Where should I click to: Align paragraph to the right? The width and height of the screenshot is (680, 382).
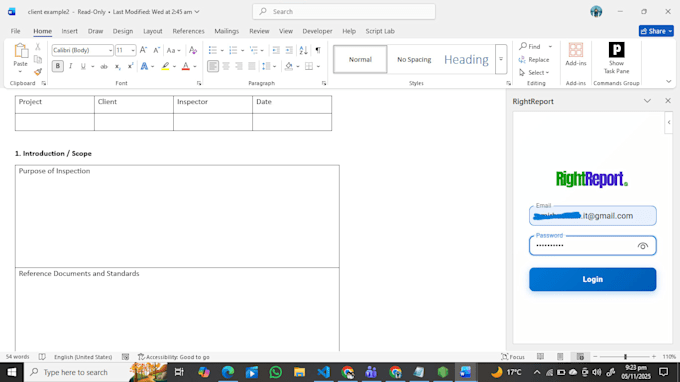pos(239,66)
